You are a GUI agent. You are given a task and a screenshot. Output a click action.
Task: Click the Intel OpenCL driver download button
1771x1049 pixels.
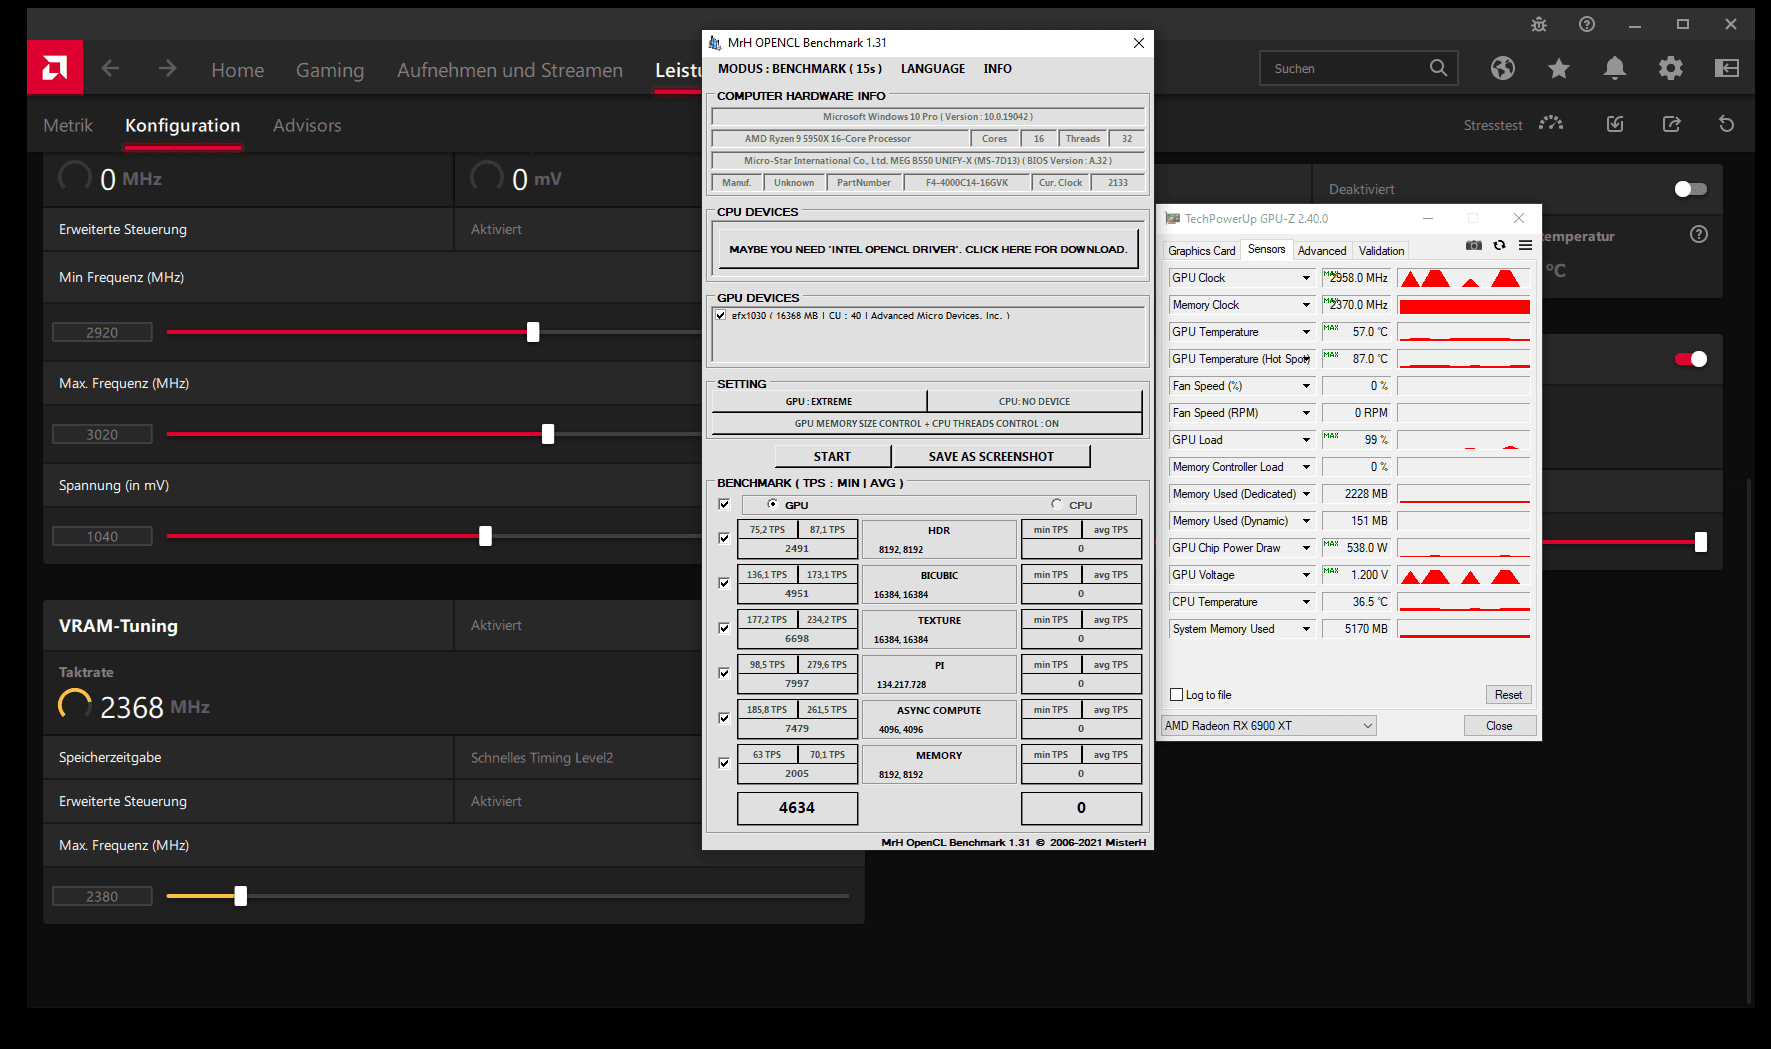tap(928, 249)
